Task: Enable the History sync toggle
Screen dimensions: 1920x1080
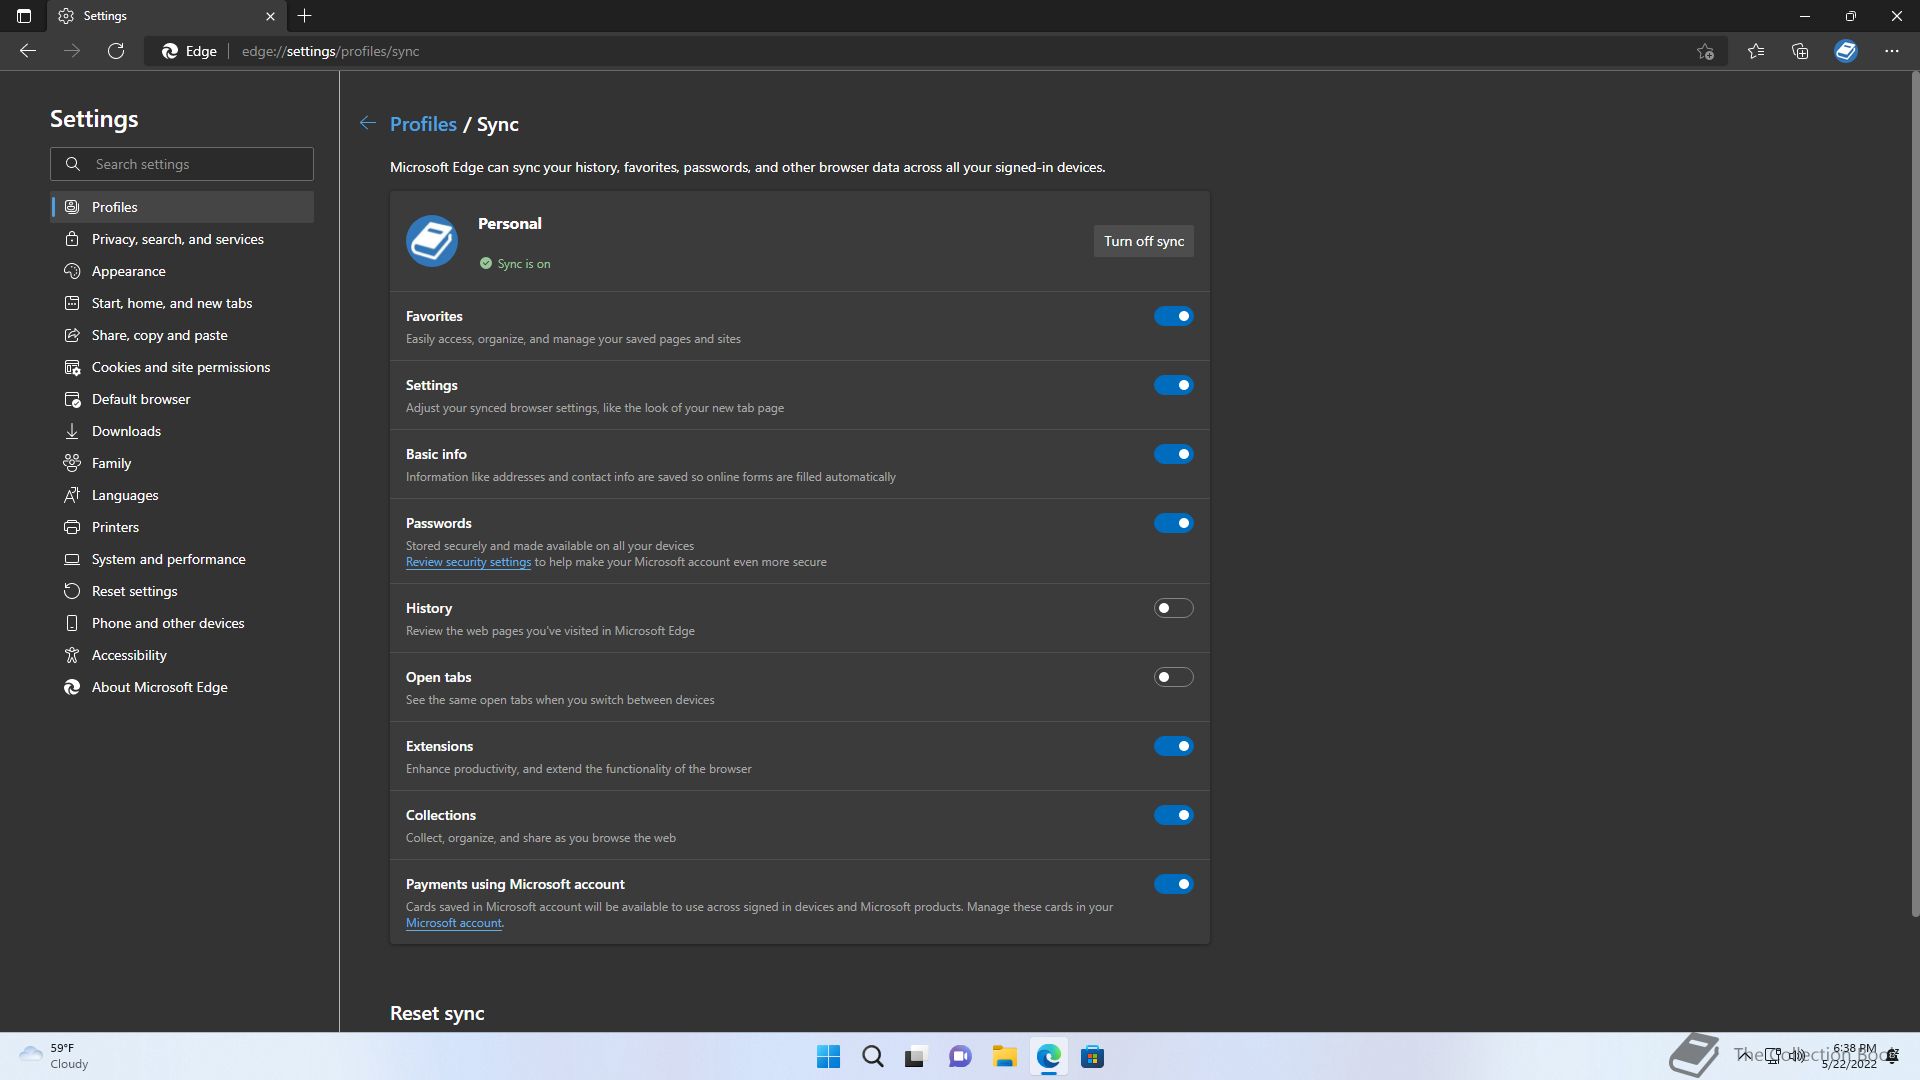Action: (1173, 608)
